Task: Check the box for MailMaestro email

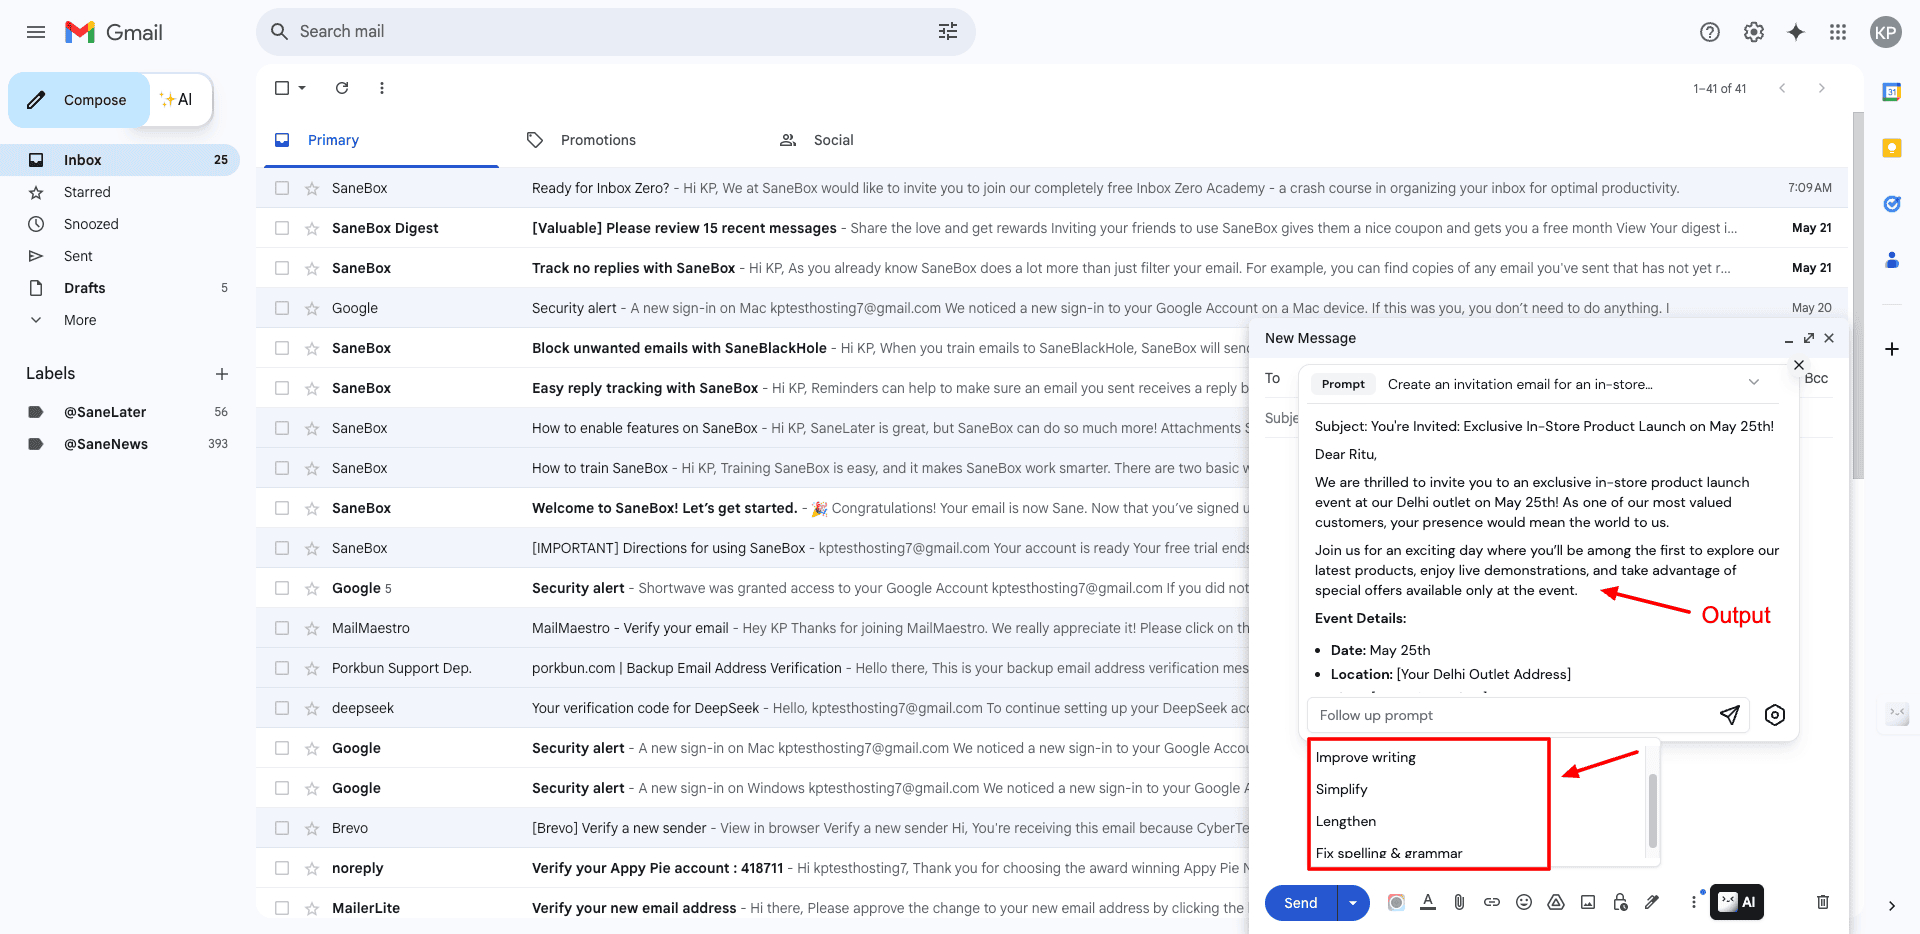Action: coord(282,628)
